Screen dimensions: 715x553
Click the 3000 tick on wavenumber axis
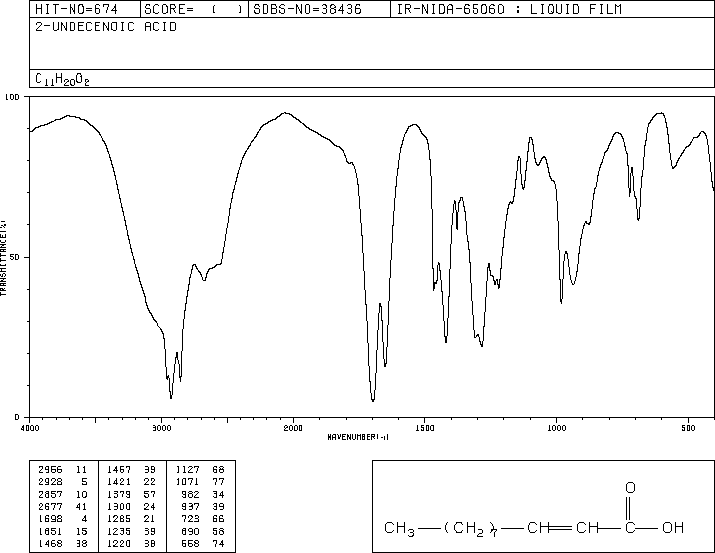(x=161, y=428)
